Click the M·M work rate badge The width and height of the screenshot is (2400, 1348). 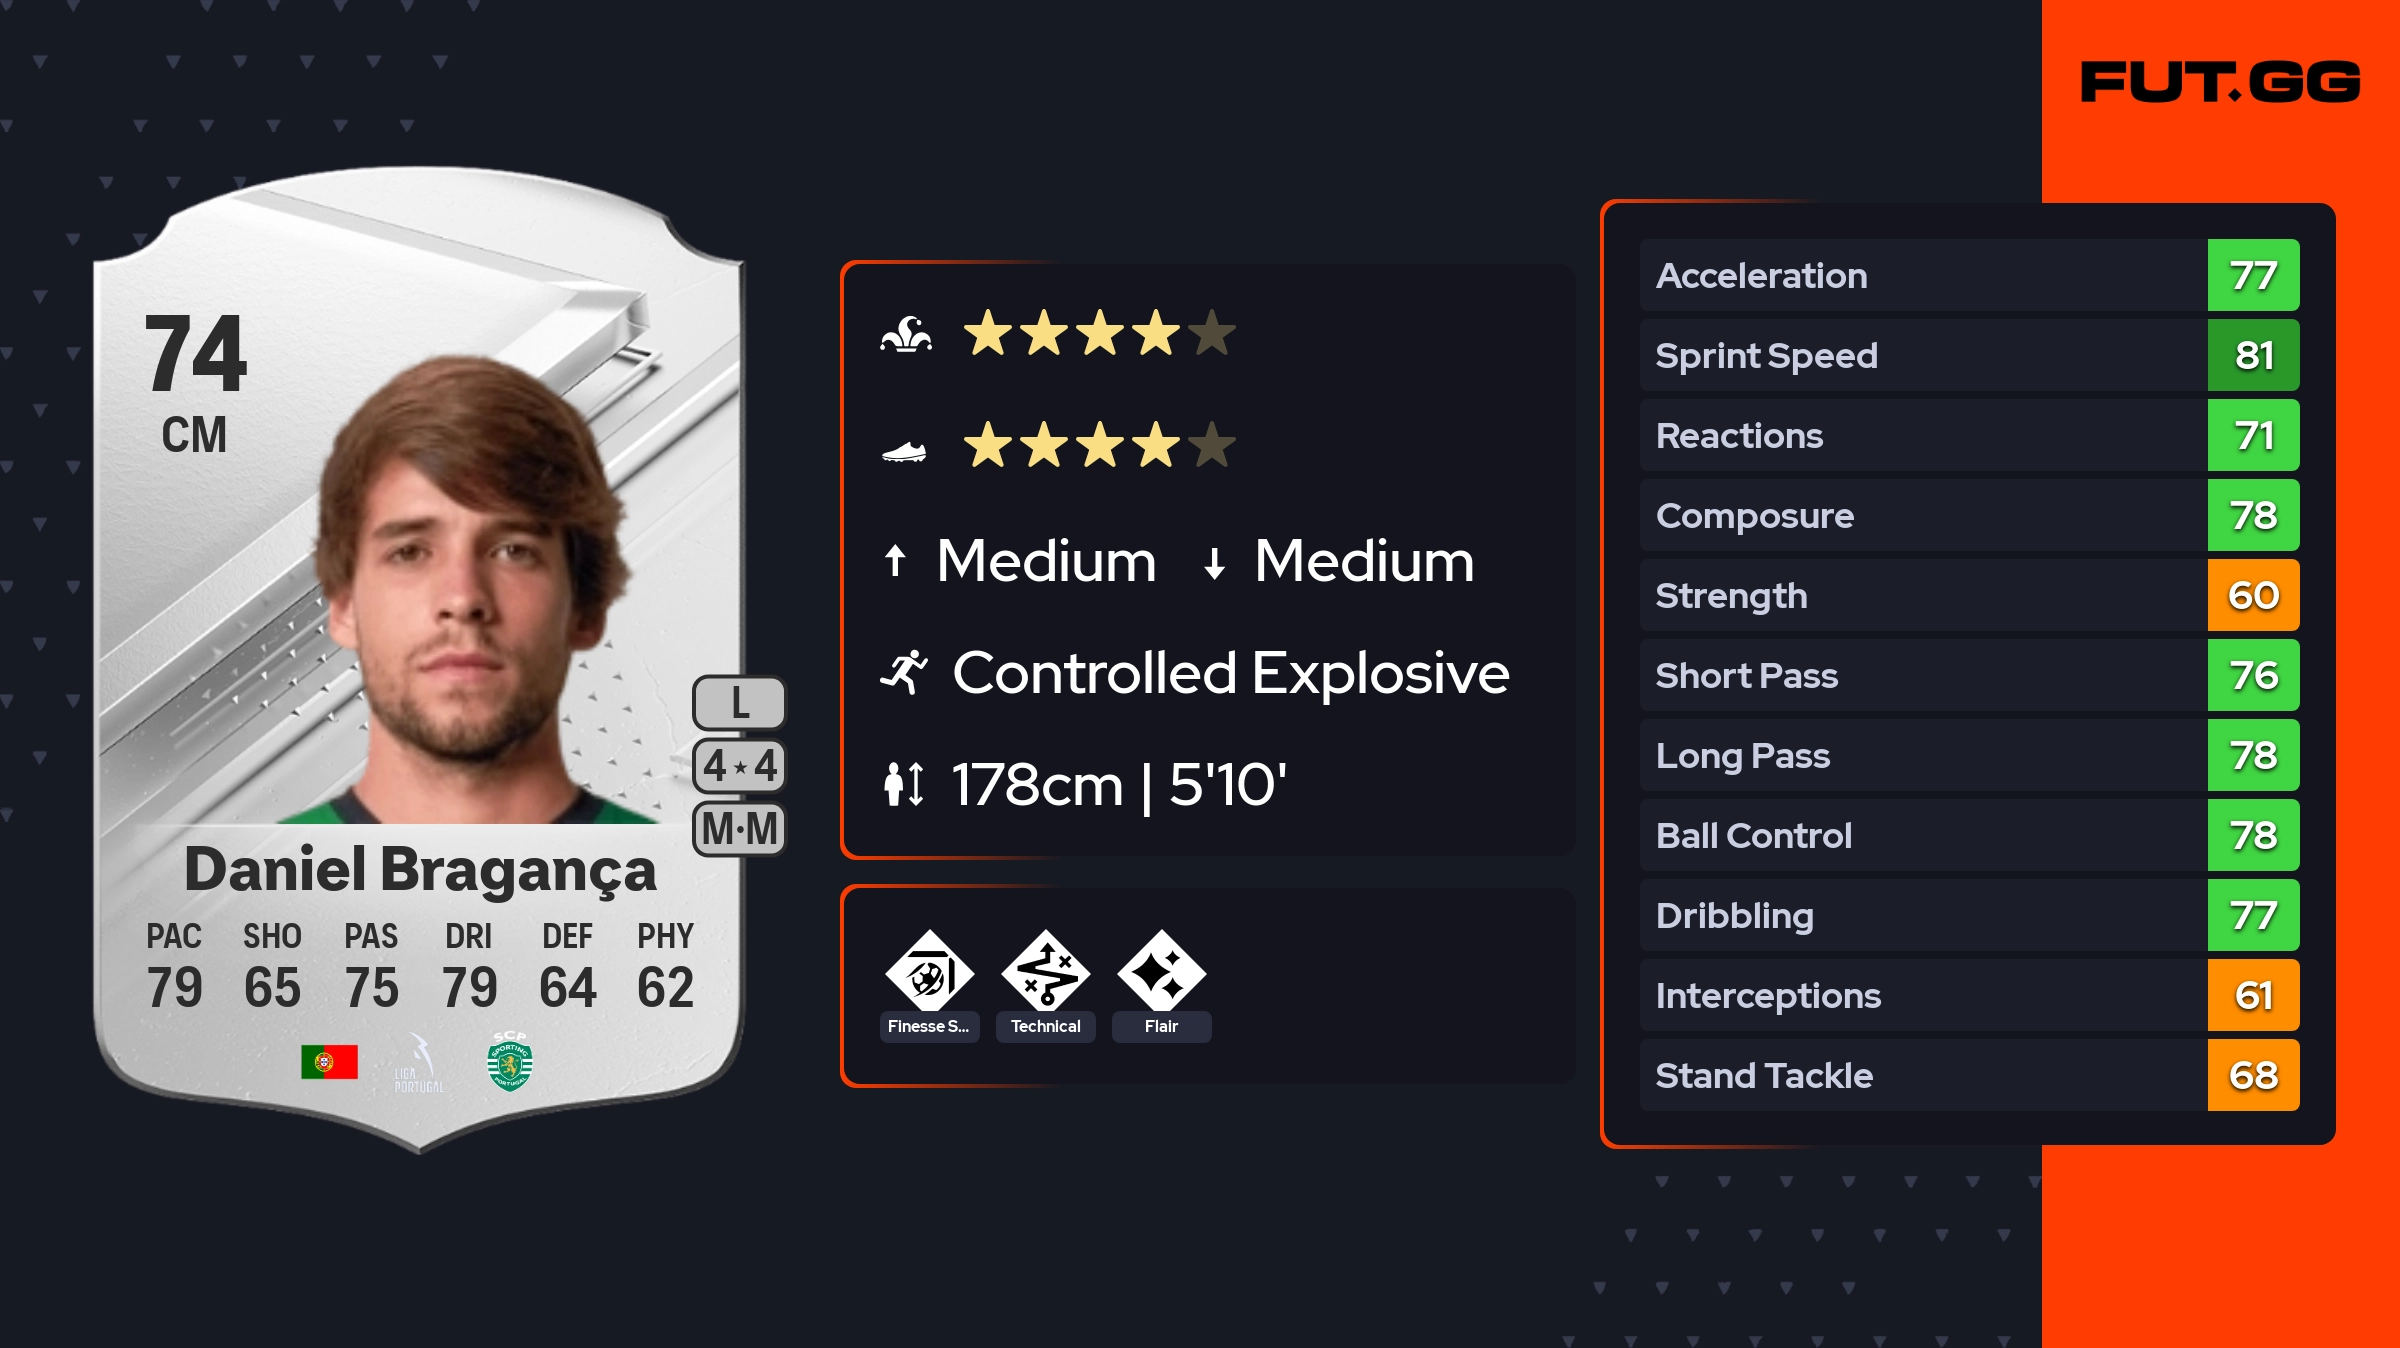[x=739, y=829]
